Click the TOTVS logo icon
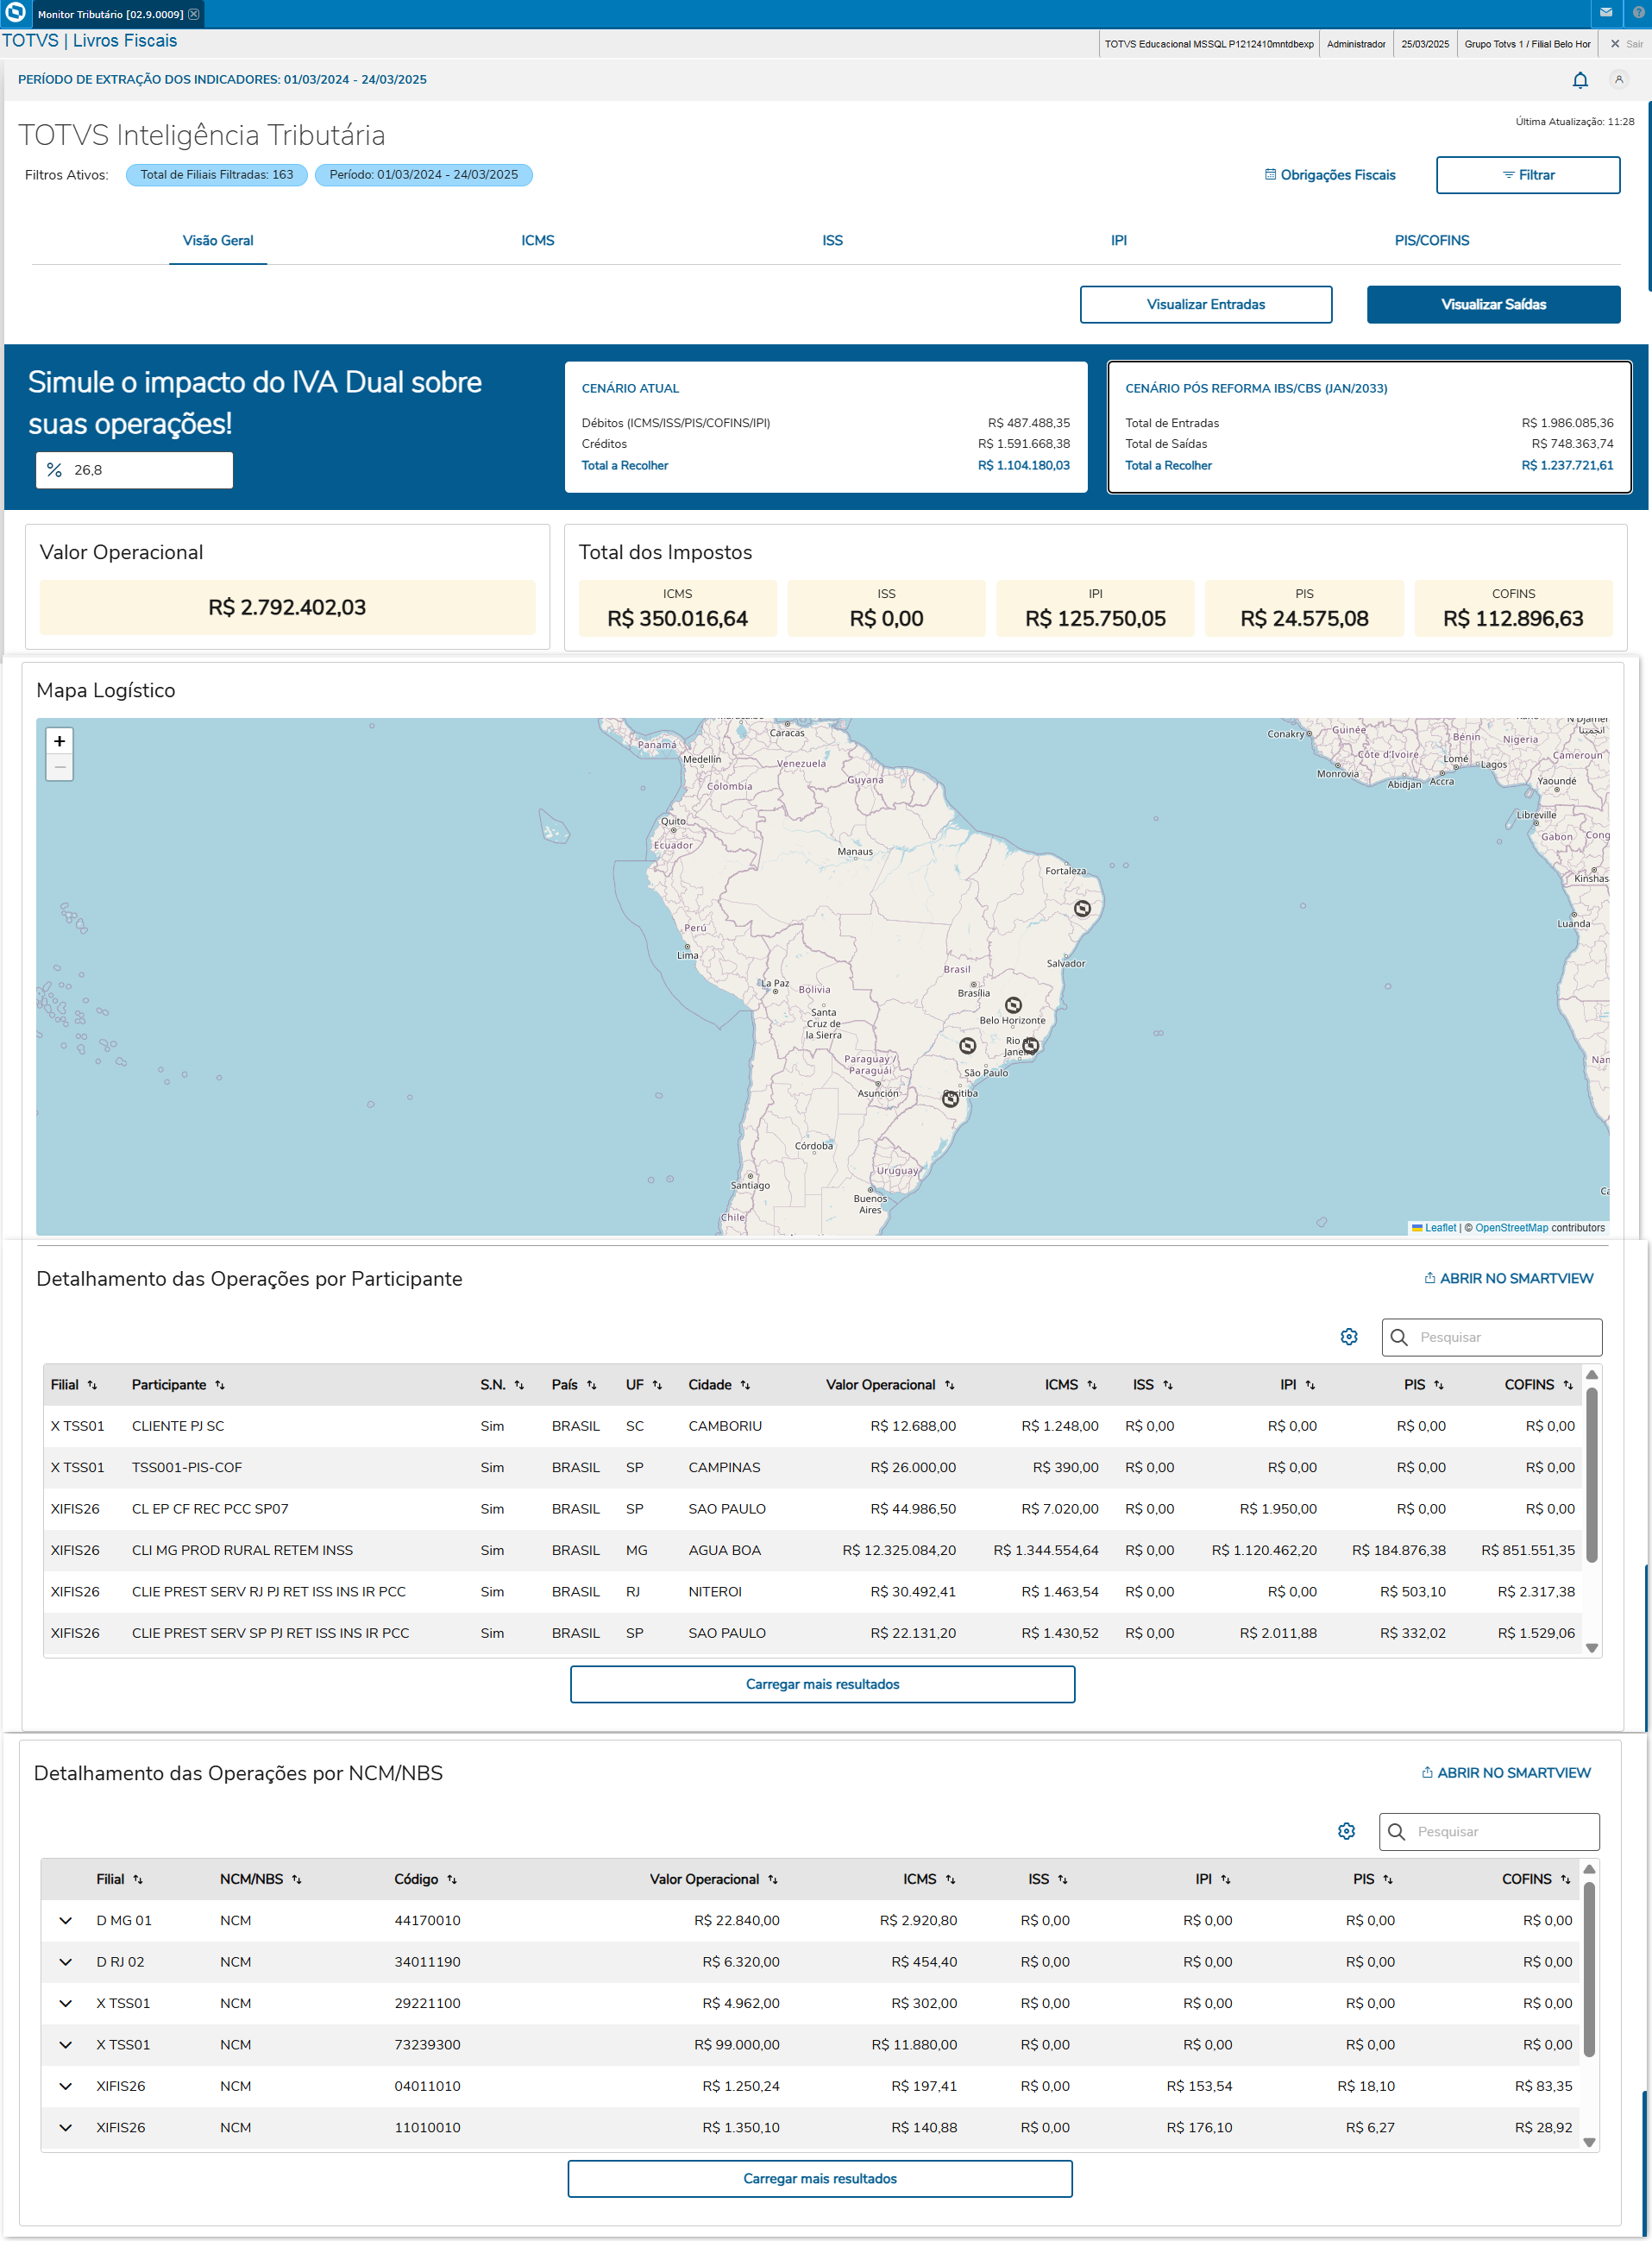This screenshot has width=1652, height=2241. click(x=15, y=13)
